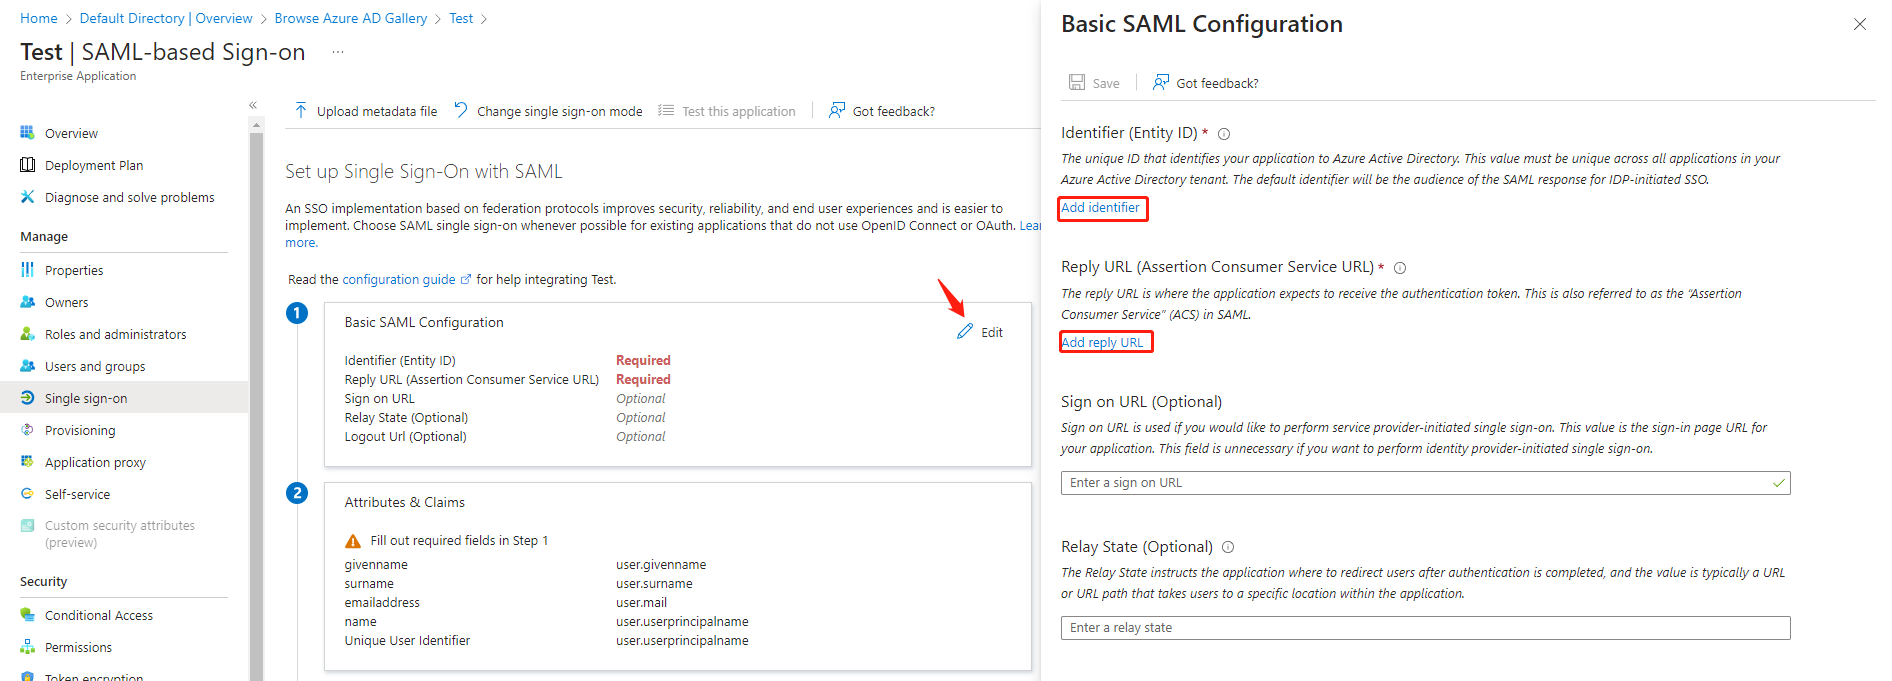This screenshot has width=1892, height=681.
Task: Click the Add identifier button
Action: pos(1101,208)
